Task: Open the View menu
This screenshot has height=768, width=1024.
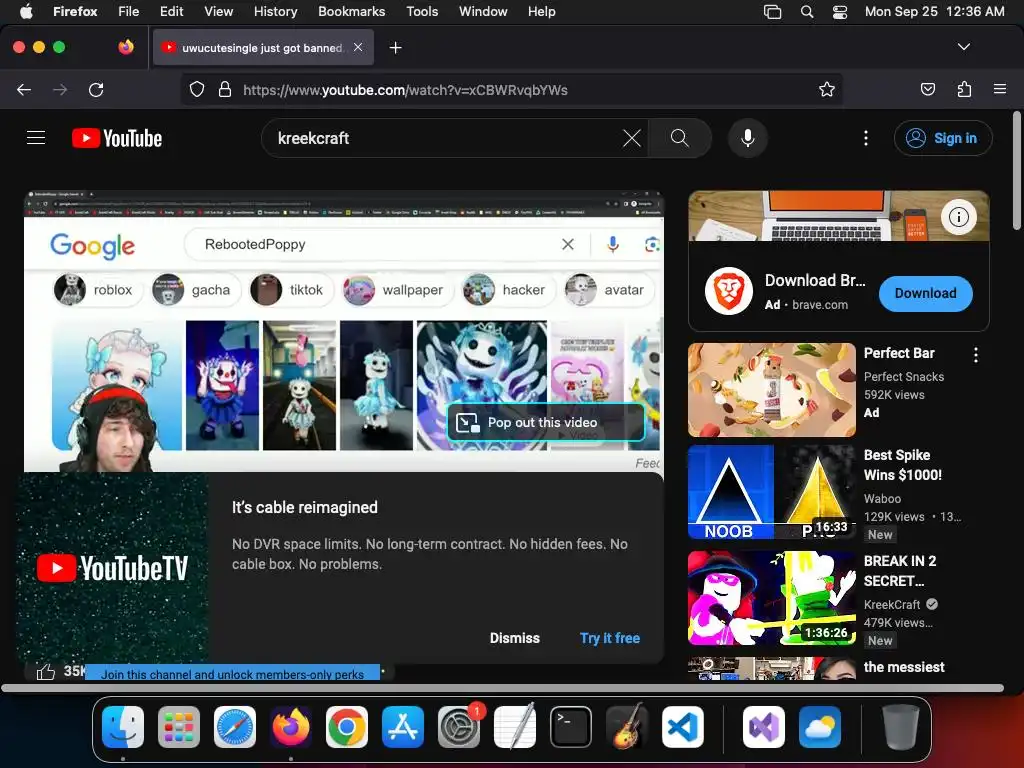Action: pos(218,11)
